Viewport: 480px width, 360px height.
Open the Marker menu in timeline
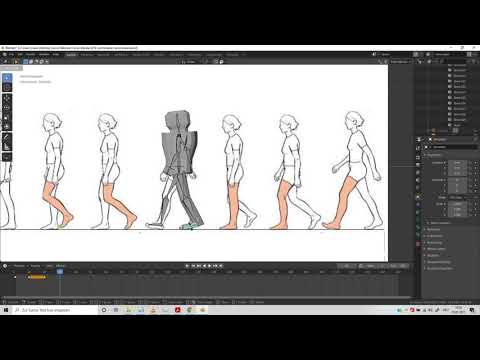[x=60, y=266]
